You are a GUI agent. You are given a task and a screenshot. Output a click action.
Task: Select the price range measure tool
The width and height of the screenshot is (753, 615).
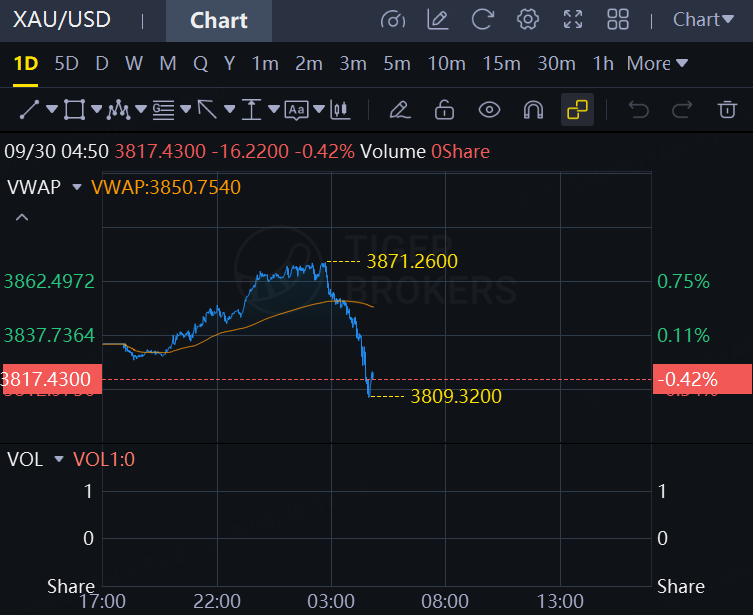(251, 110)
